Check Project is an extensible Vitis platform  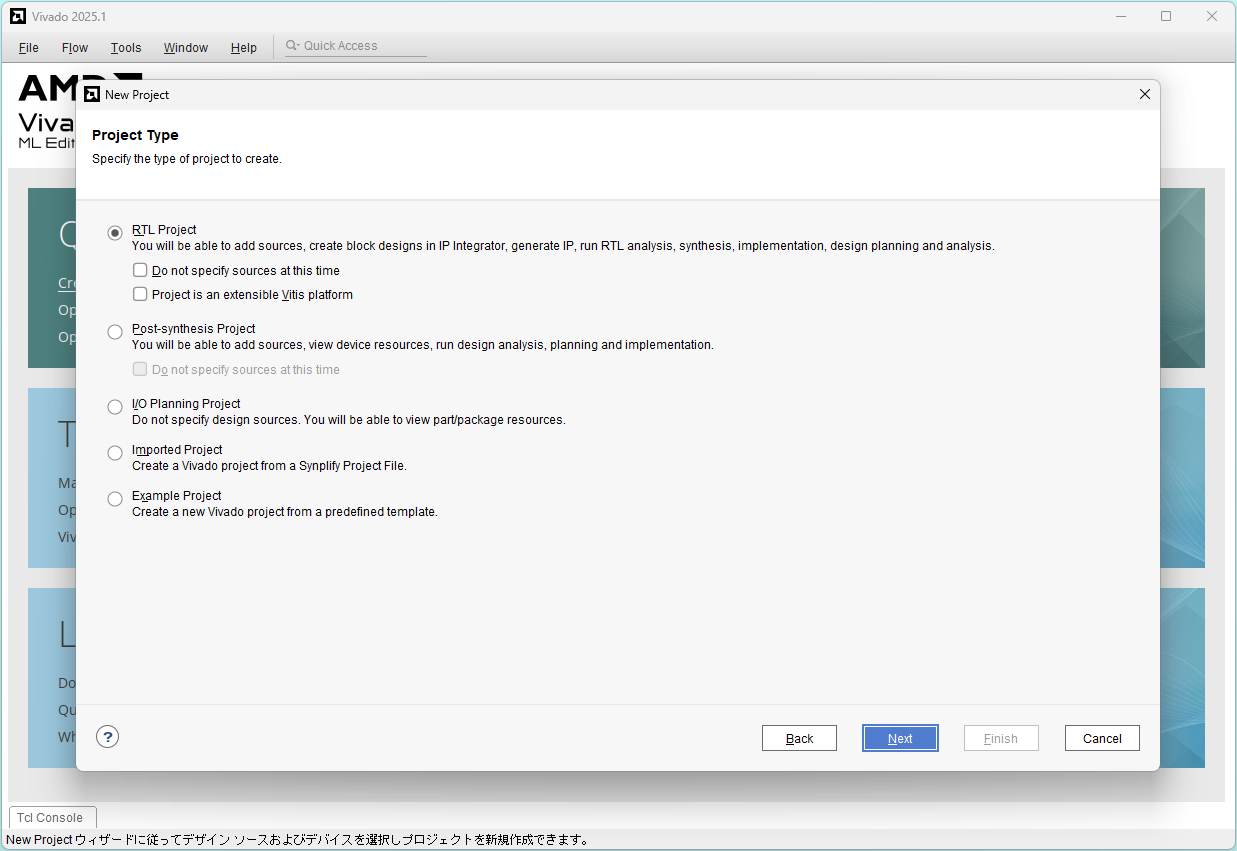coord(140,295)
